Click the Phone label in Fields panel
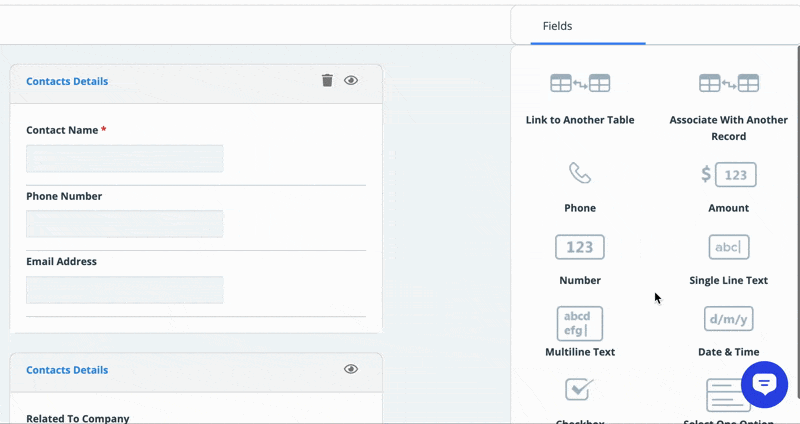The width and height of the screenshot is (800, 424). pyautogui.click(x=580, y=208)
